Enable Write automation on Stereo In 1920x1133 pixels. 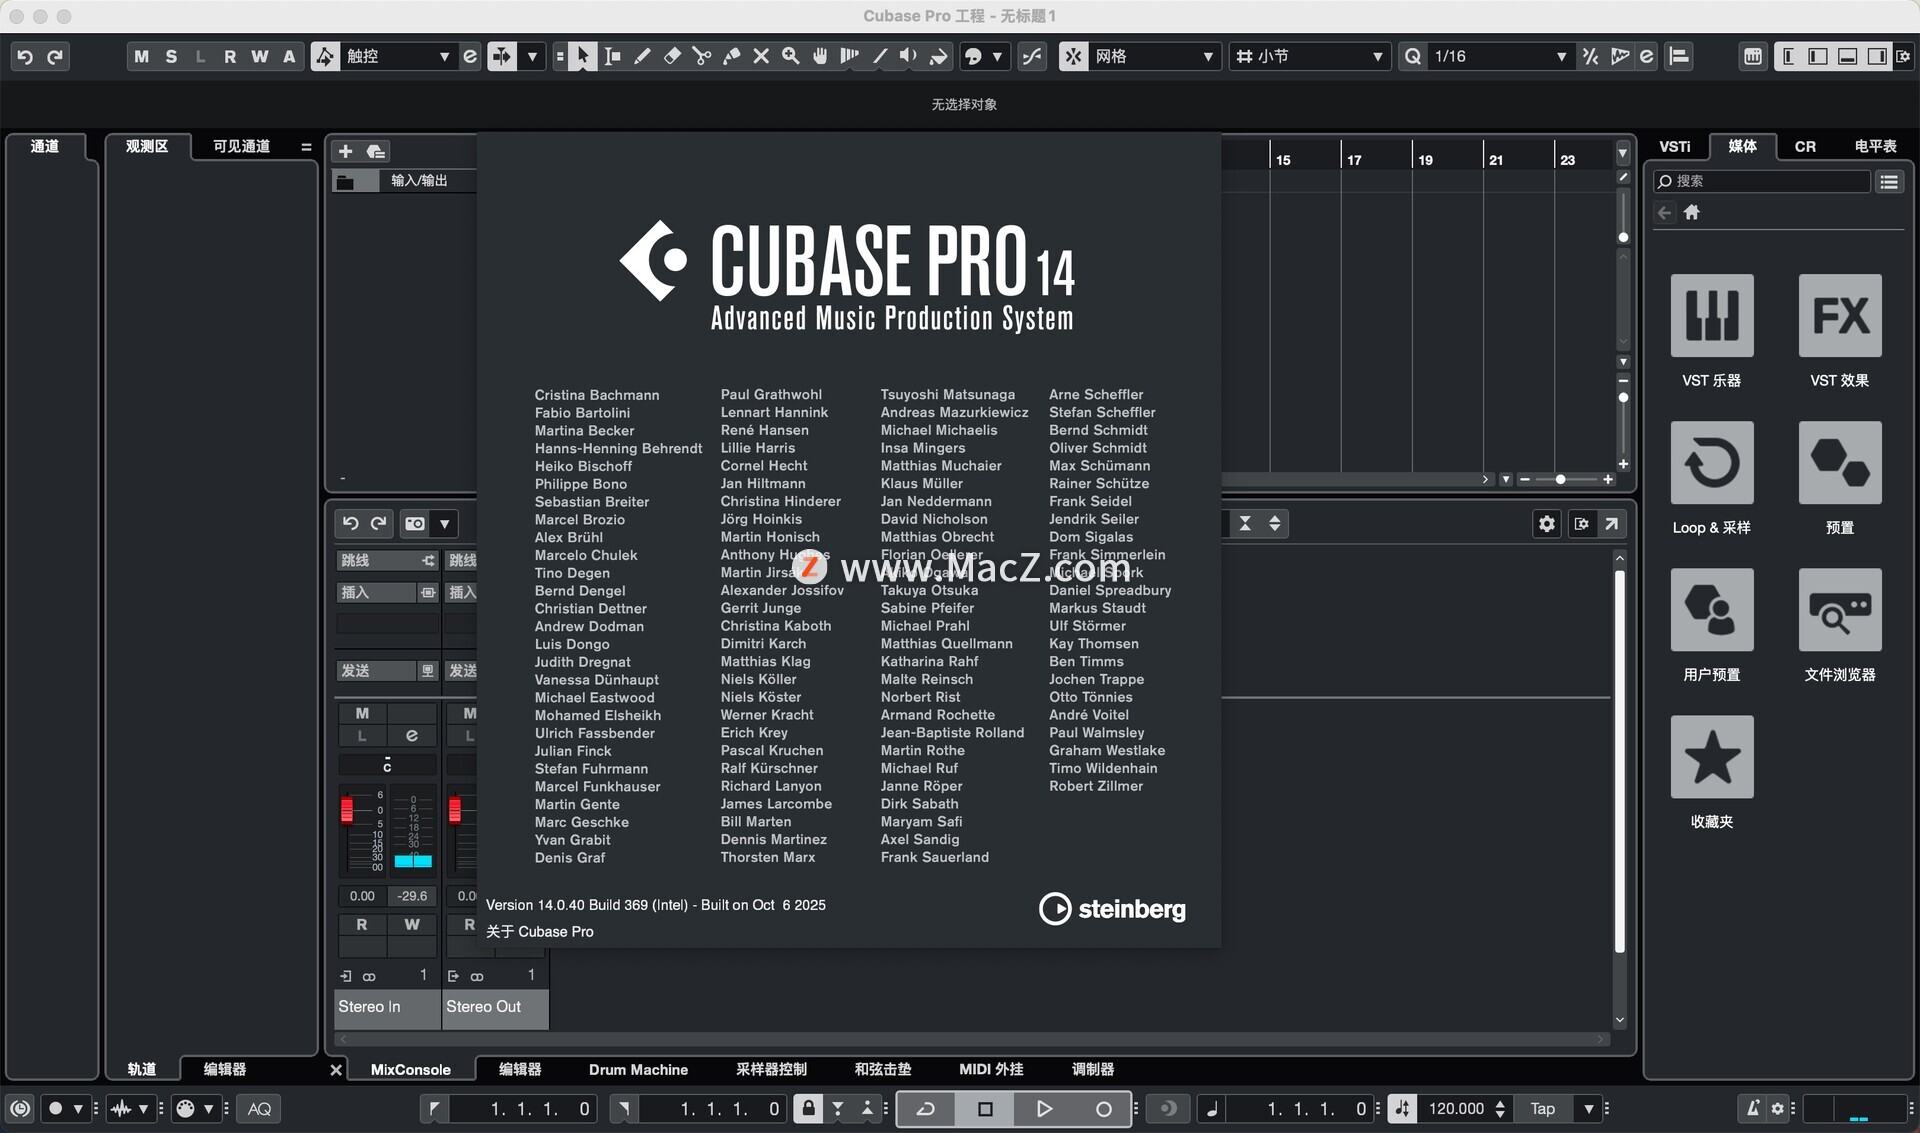[412, 924]
